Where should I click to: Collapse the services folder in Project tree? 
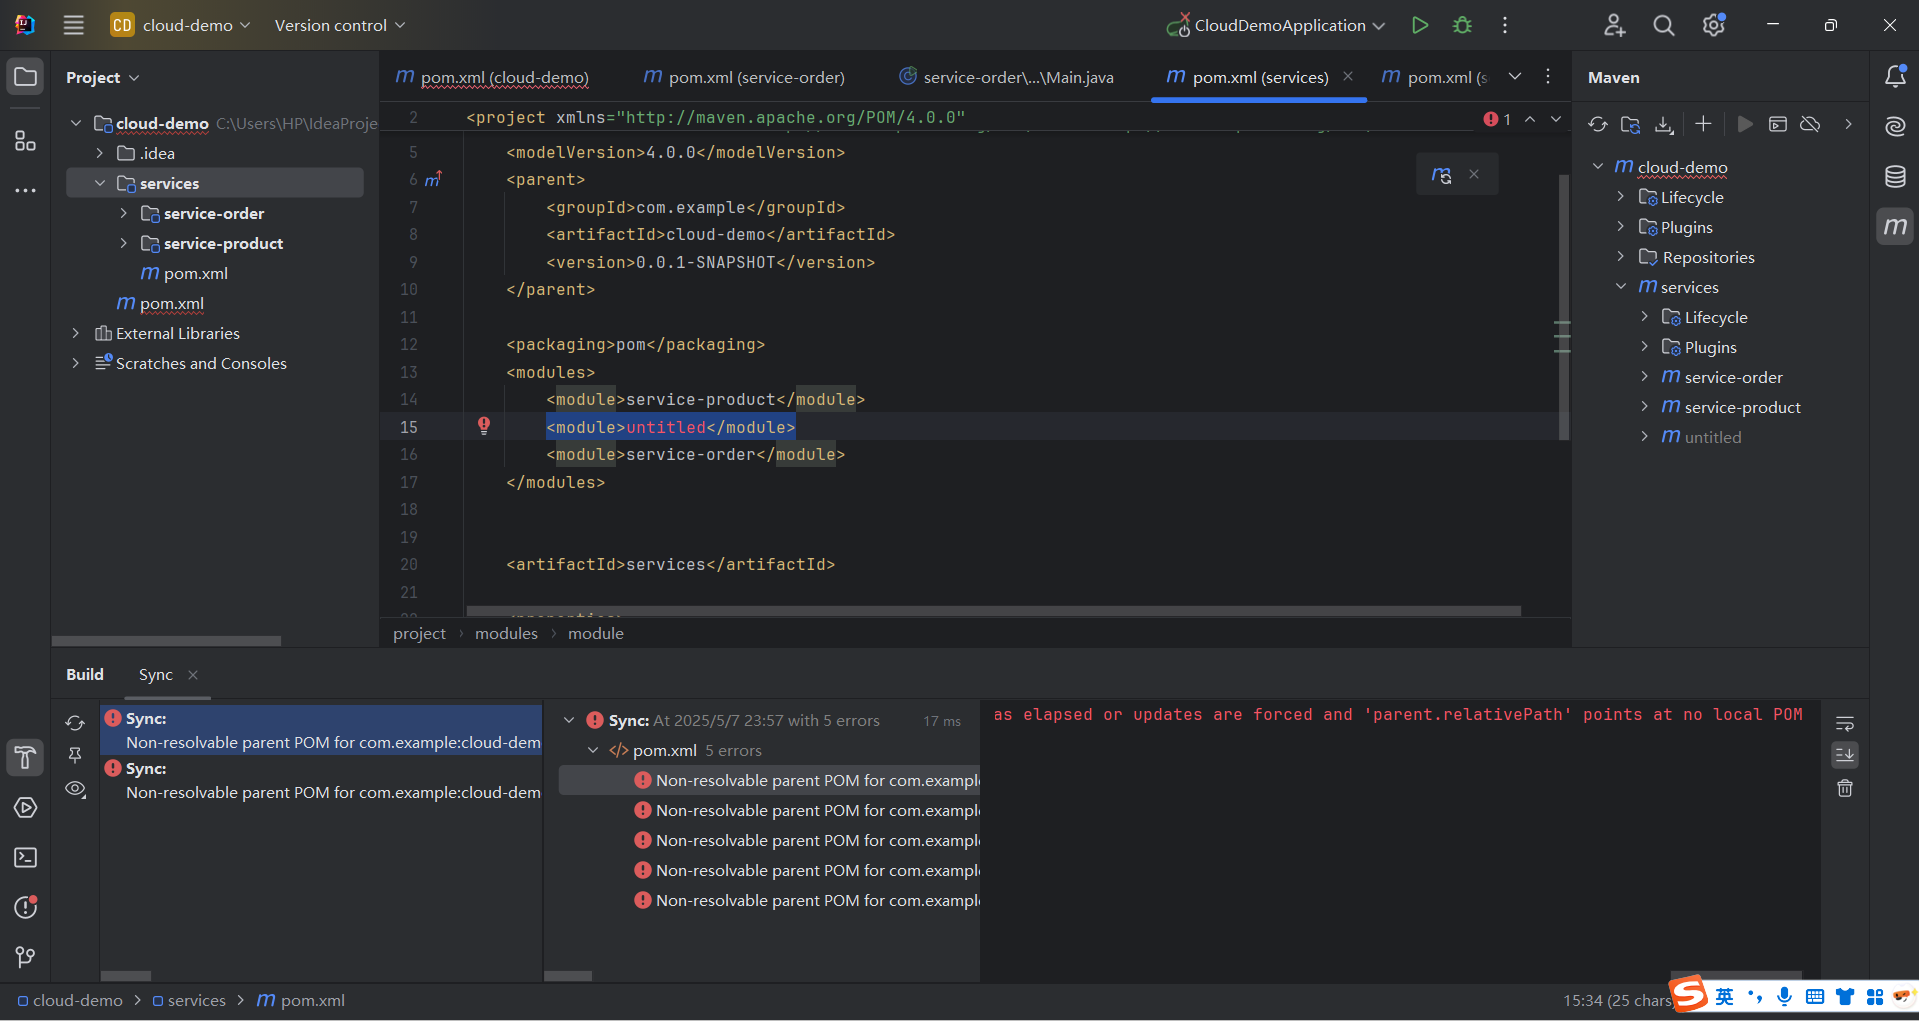coord(100,183)
